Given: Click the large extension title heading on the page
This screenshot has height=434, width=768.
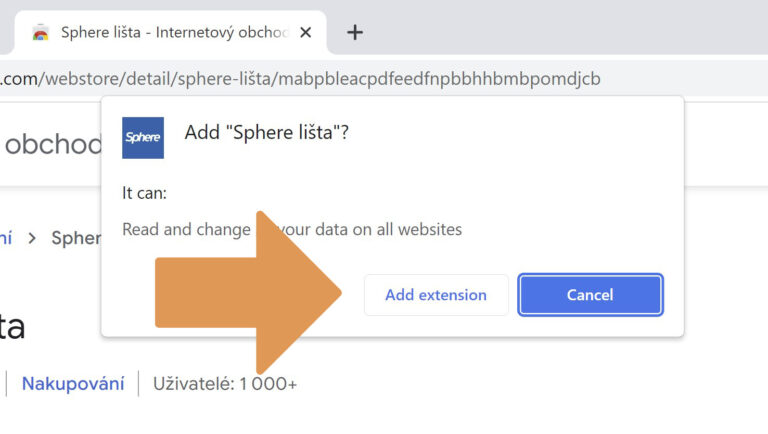Looking at the screenshot, I should click(12, 326).
